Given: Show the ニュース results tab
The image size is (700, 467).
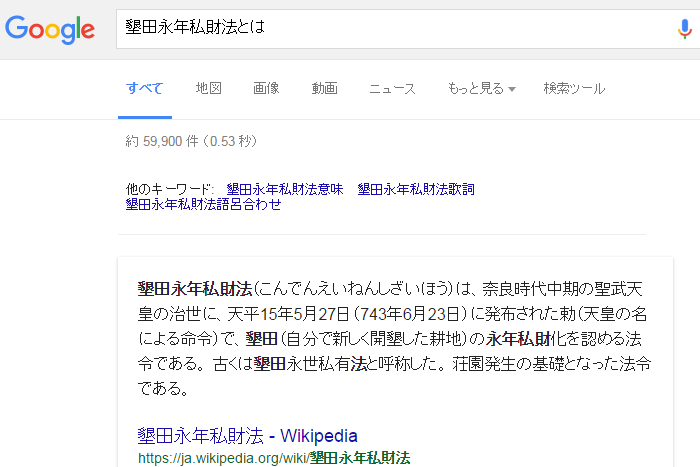Looking at the screenshot, I should (x=392, y=88).
